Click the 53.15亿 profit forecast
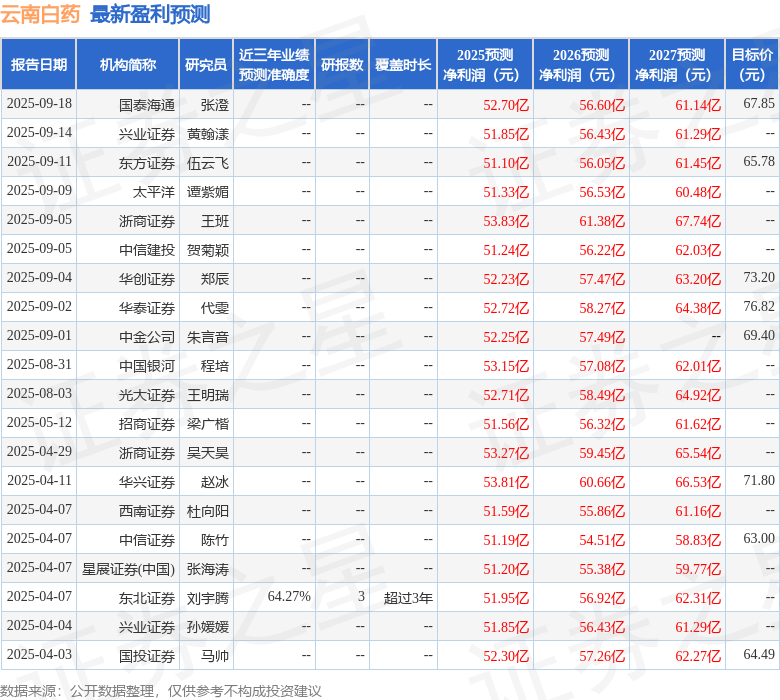 coord(506,366)
